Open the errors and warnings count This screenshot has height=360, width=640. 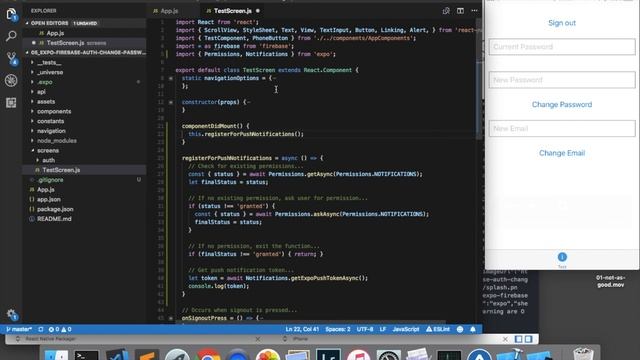[60, 329]
